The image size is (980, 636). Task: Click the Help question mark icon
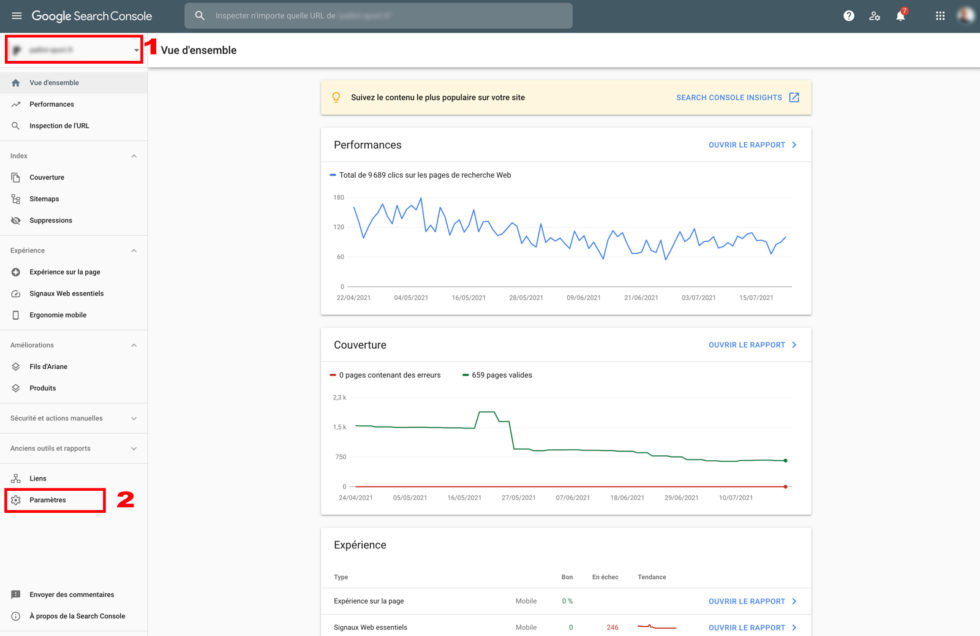[x=849, y=16]
